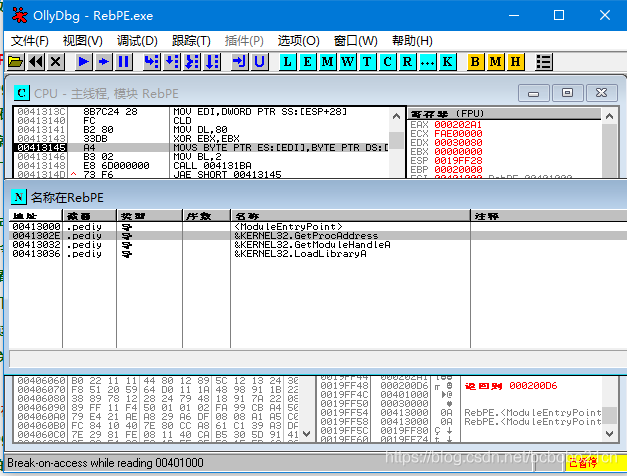Select the &KERNEL32.GetProcAddress row
The height and width of the screenshot is (476, 627).
click(318, 236)
